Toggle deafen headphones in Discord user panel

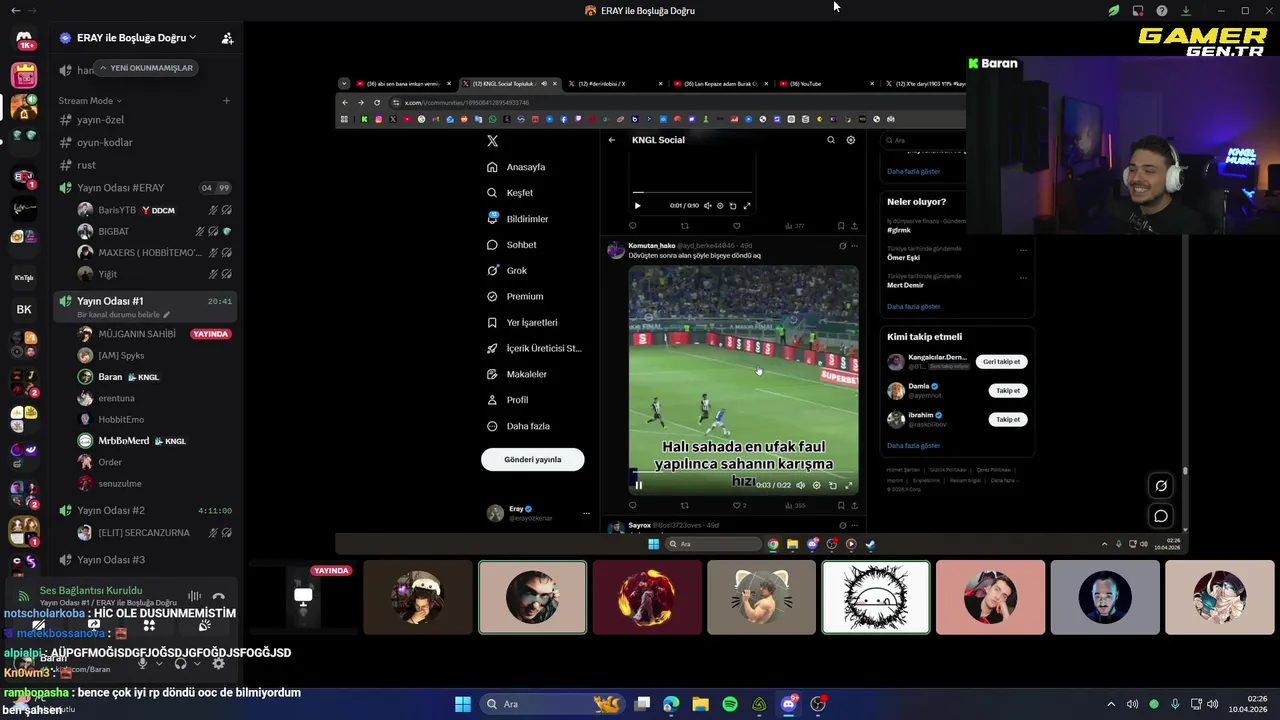click(180, 663)
